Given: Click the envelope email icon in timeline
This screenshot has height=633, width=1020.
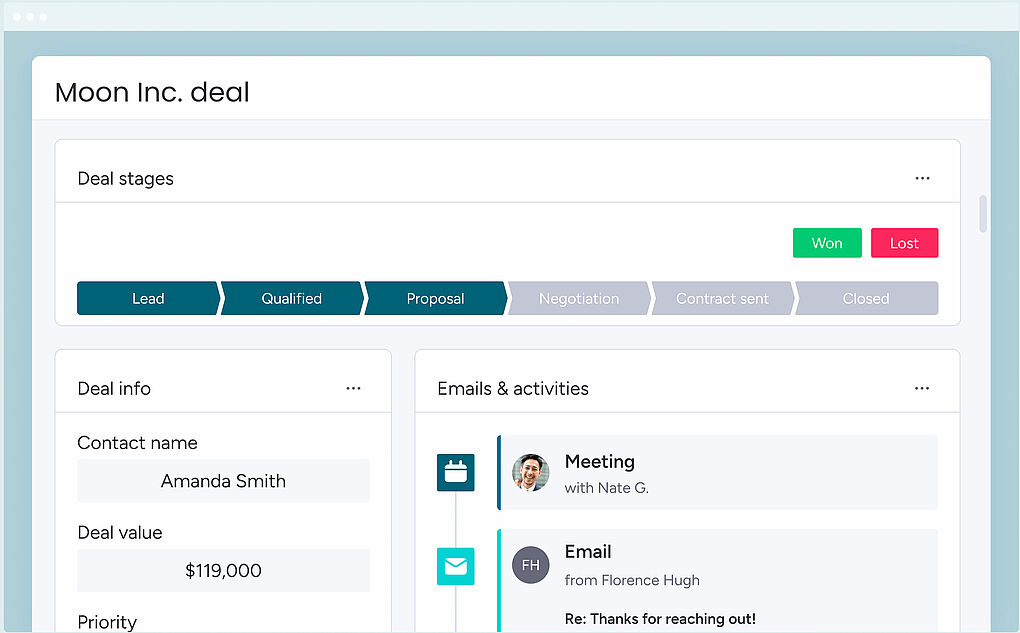Looking at the screenshot, I should point(456,566).
